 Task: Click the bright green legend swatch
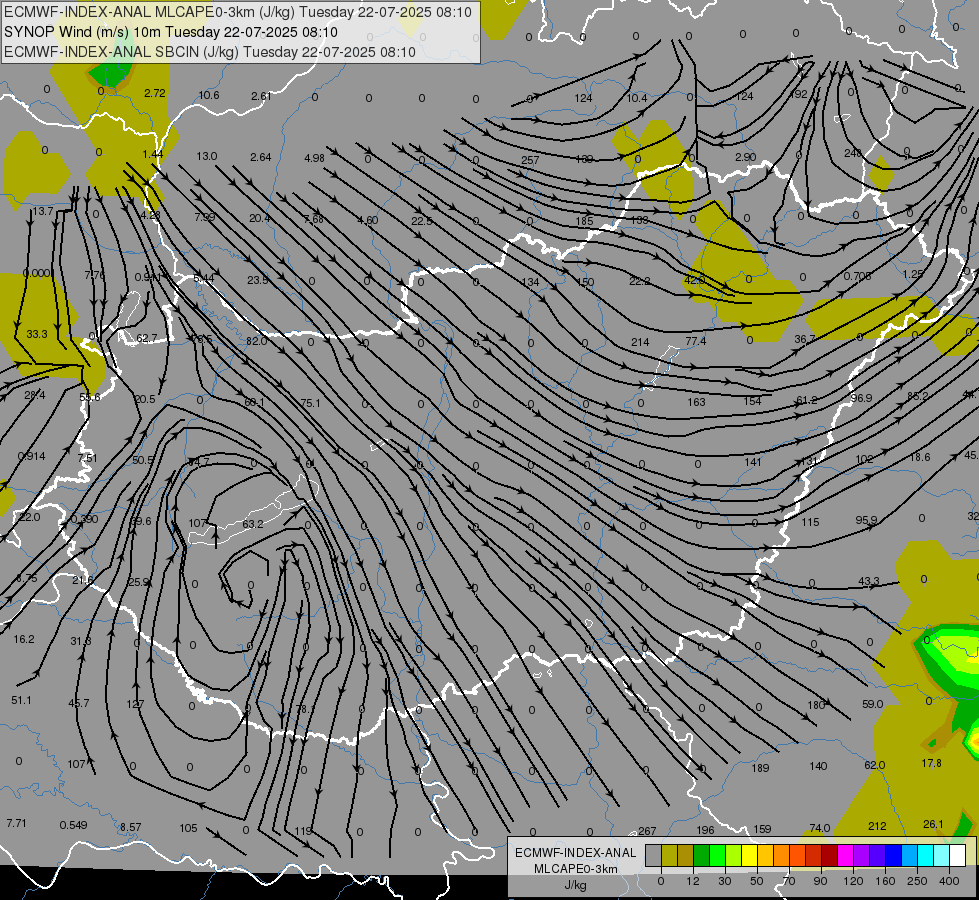click(717, 855)
